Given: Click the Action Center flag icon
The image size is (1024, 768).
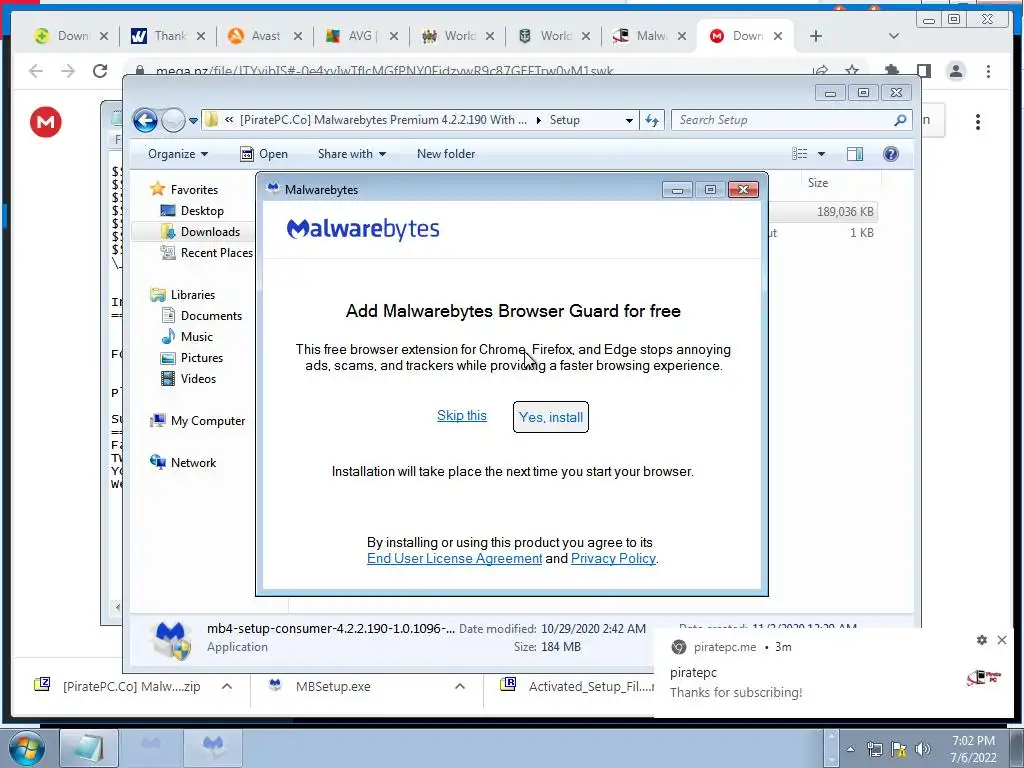Looking at the screenshot, I should click(899, 749).
